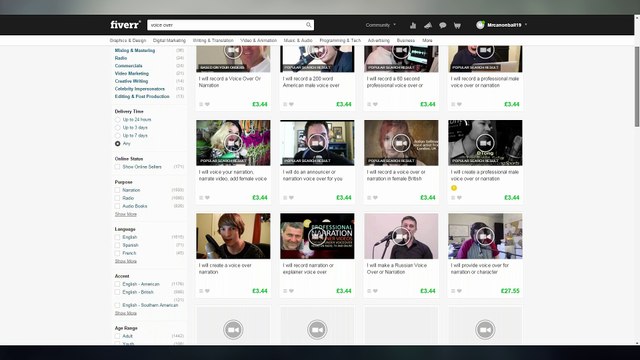This screenshot has height=360, width=640.
Task: Favorite the '60 second professional voice over' gig heart
Action: pos(376,104)
